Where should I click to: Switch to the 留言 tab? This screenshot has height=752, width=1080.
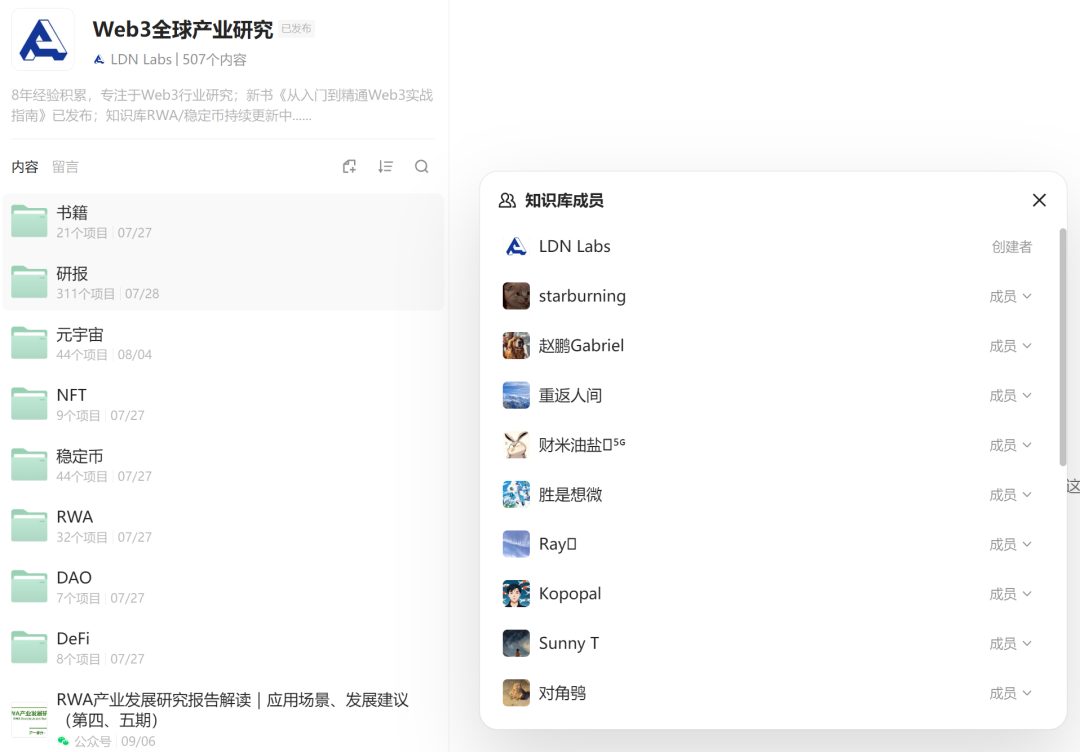pos(65,166)
